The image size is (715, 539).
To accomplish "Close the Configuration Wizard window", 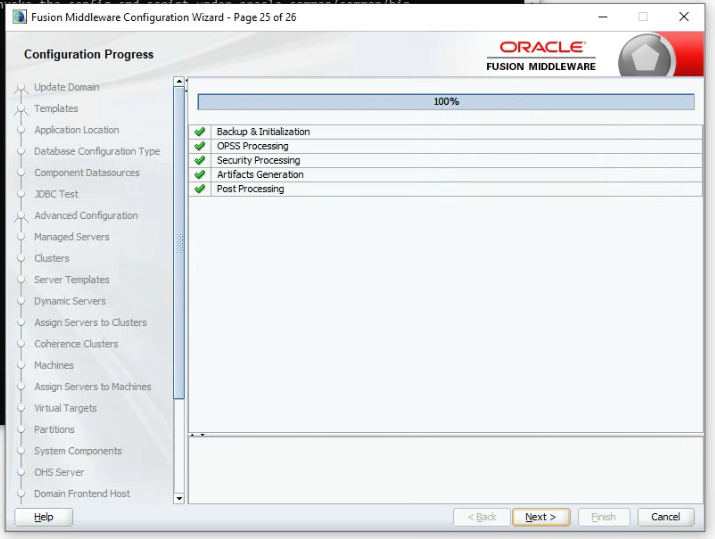I will (x=684, y=17).
